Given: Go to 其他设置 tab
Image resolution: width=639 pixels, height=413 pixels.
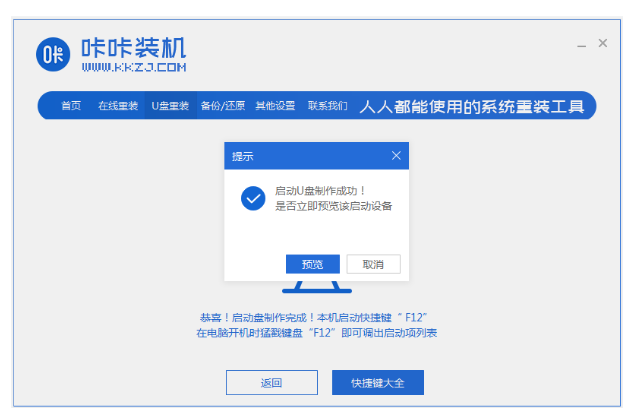Looking at the screenshot, I should coord(275,106).
